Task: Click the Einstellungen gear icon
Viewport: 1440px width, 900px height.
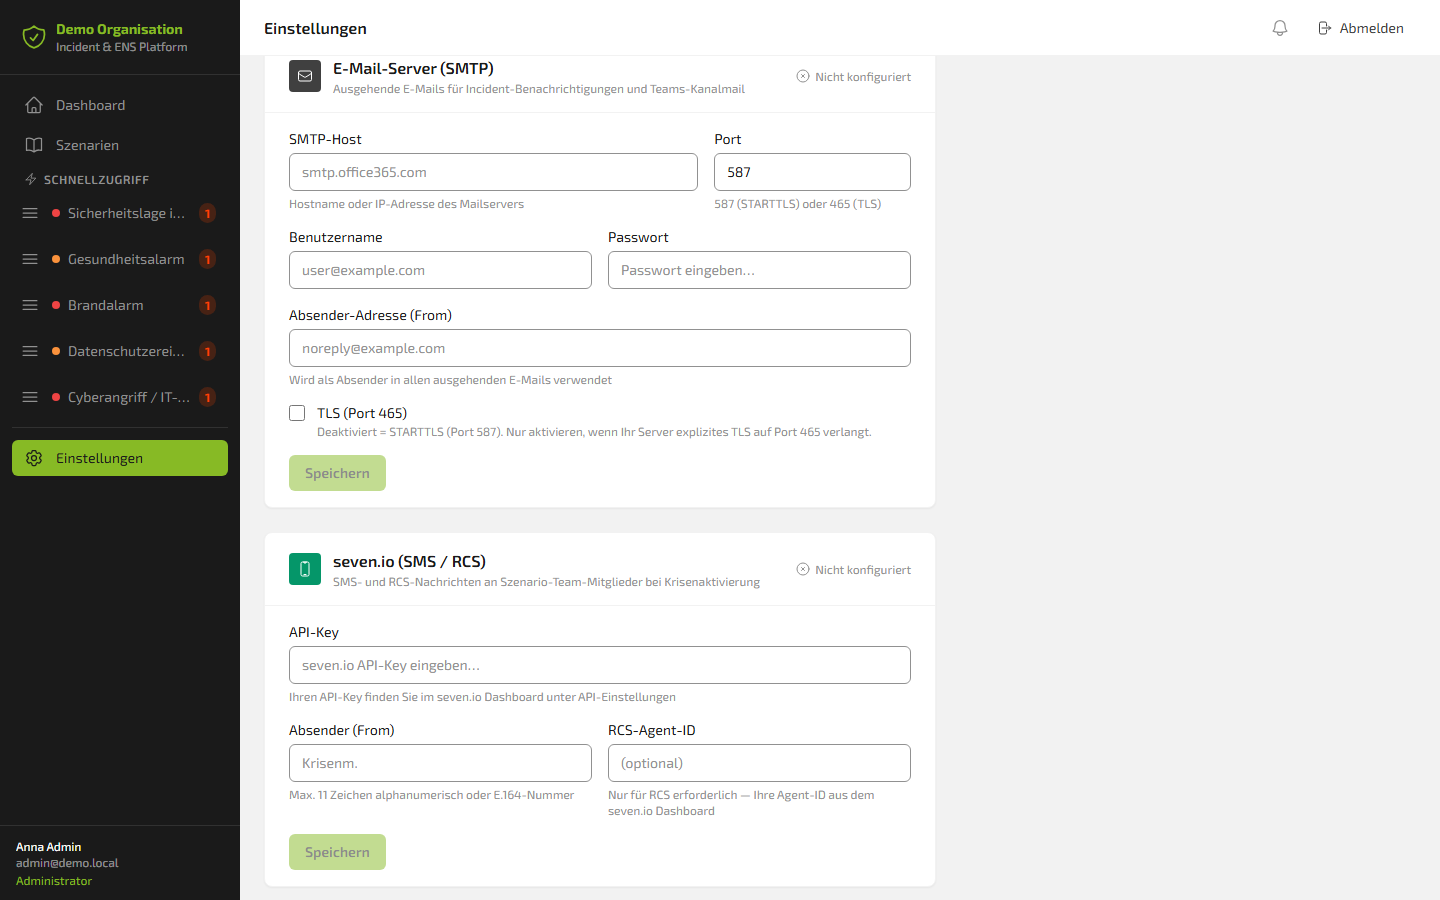Action: tap(34, 458)
